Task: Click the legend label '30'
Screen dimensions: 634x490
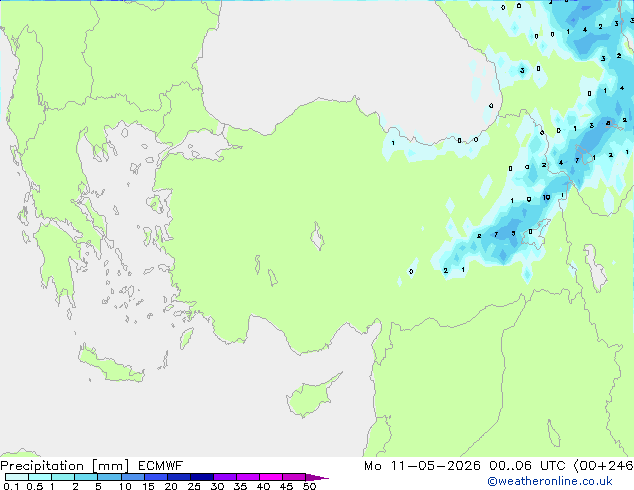Action: [x=217, y=486]
